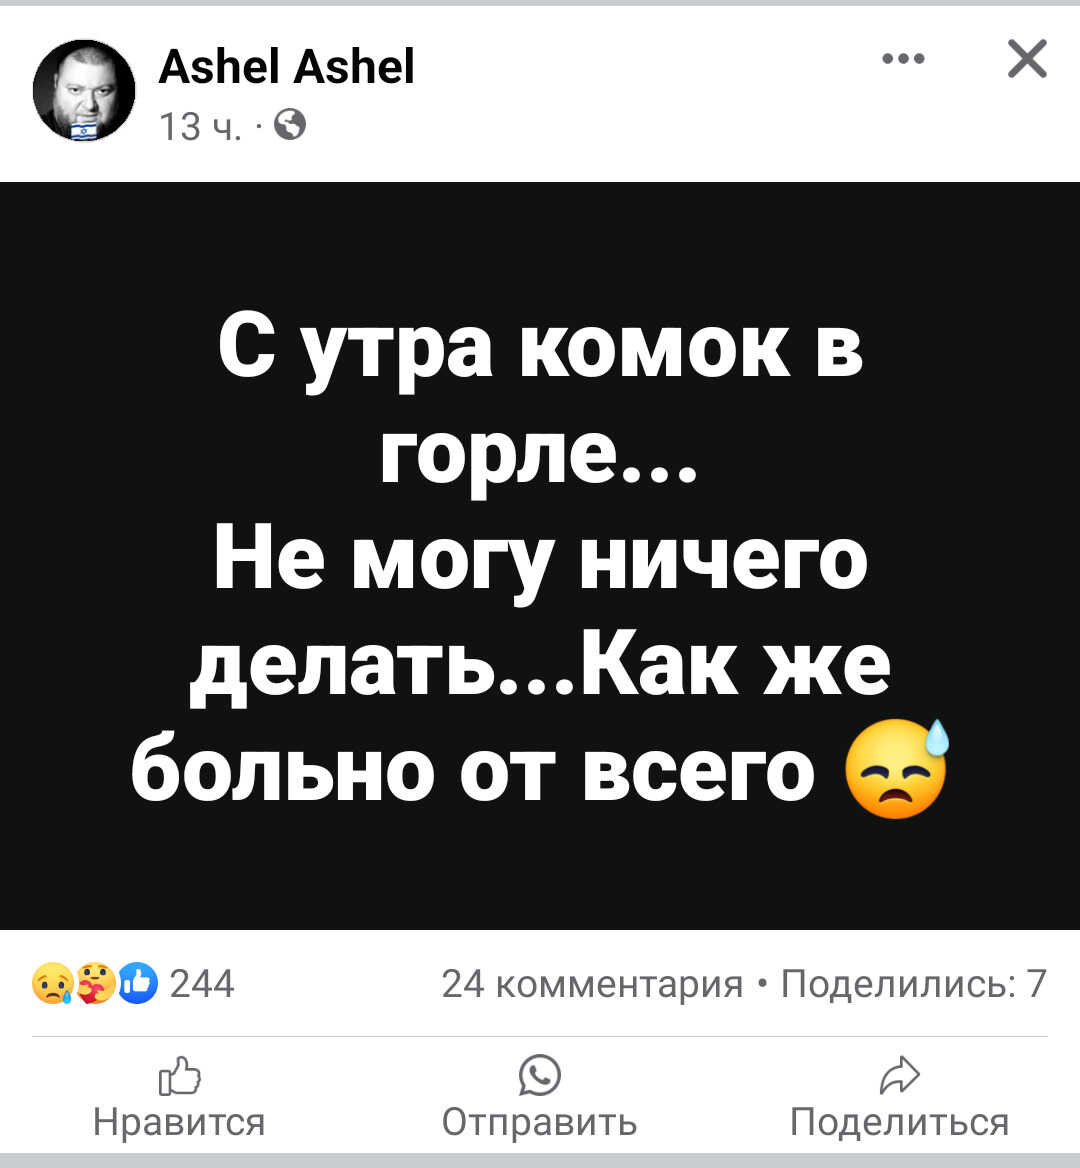
Task: Open the black text post image
Action: pos(540,556)
